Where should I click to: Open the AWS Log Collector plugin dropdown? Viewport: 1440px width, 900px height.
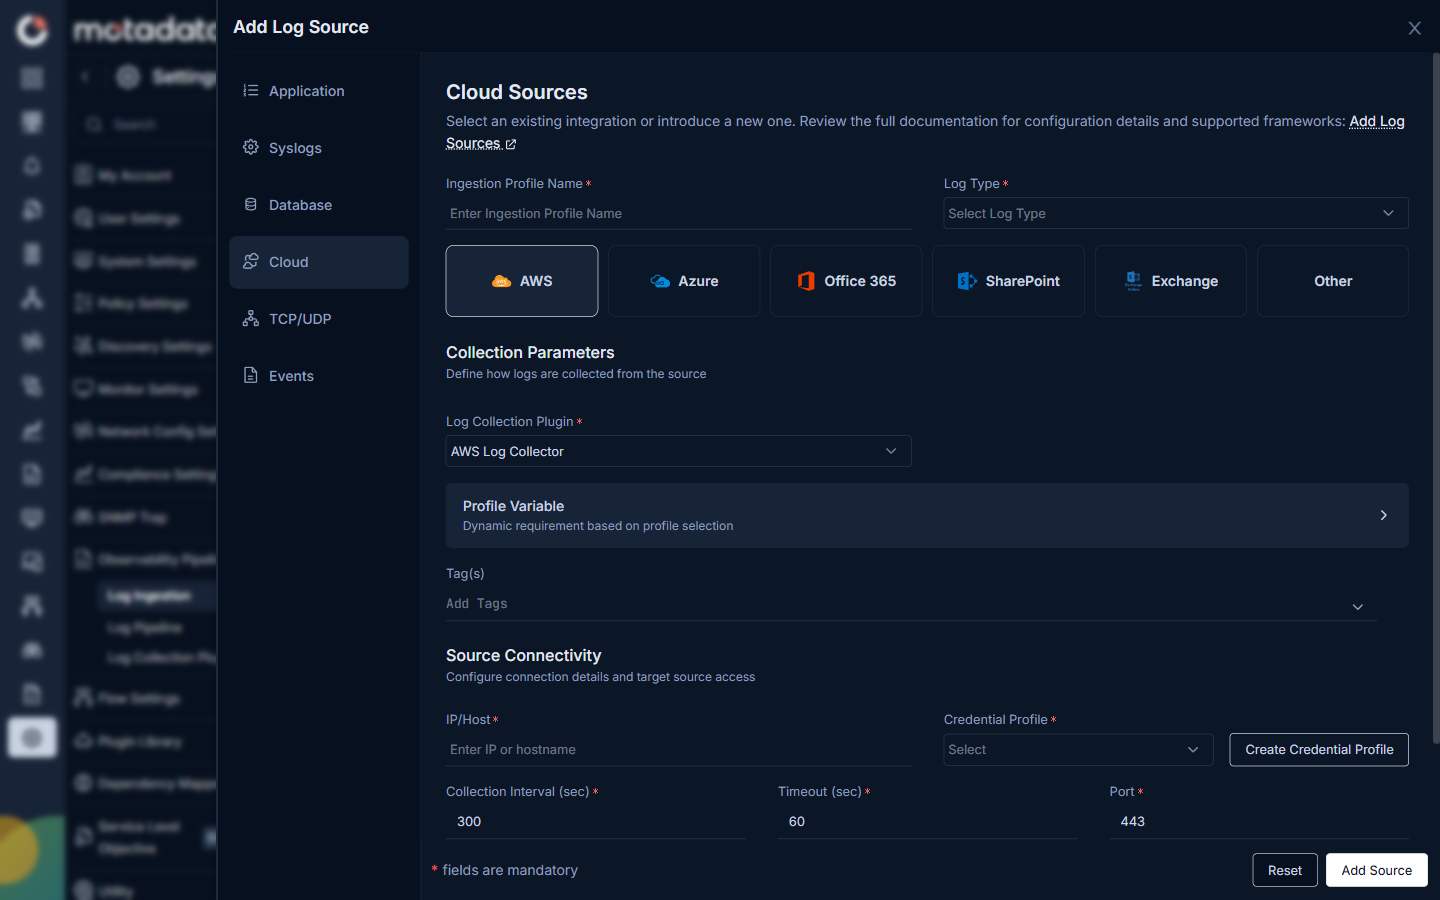(678, 451)
